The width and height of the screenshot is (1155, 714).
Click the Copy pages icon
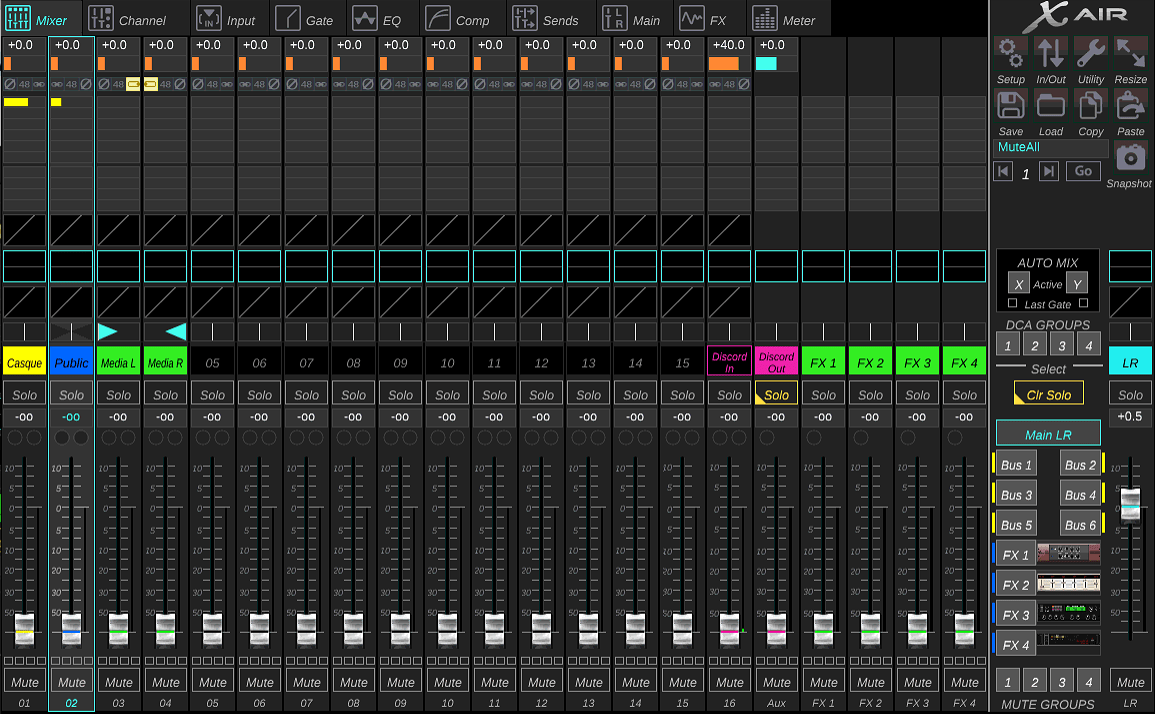point(1090,106)
